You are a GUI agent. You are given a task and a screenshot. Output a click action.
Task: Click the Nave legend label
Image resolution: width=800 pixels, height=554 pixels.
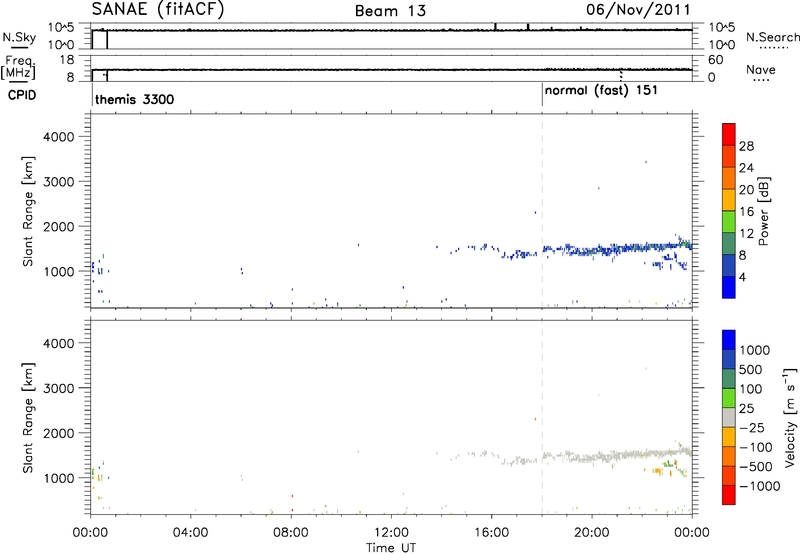click(761, 69)
